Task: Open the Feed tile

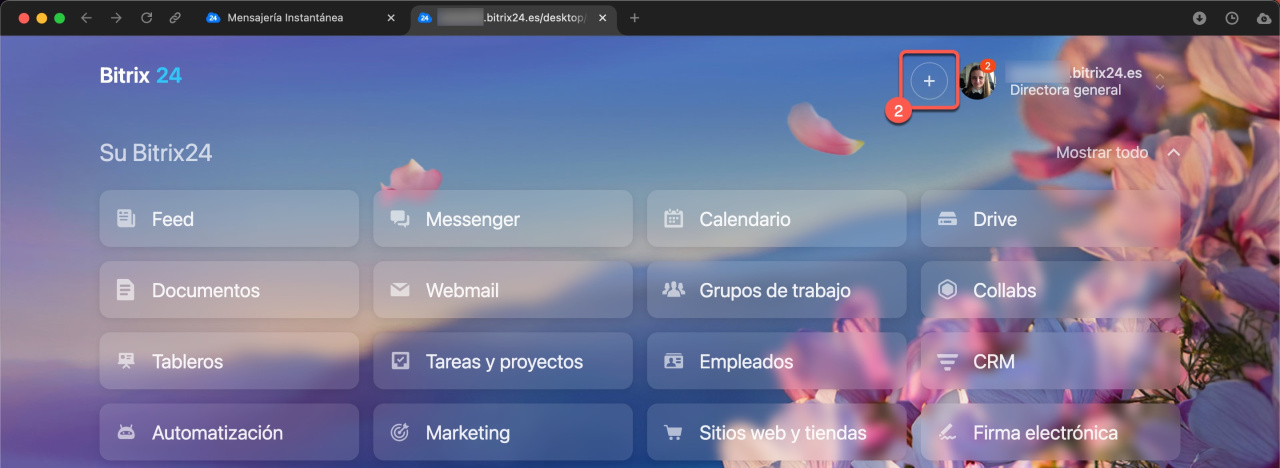Action: pyautogui.click(x=229, y=219)
